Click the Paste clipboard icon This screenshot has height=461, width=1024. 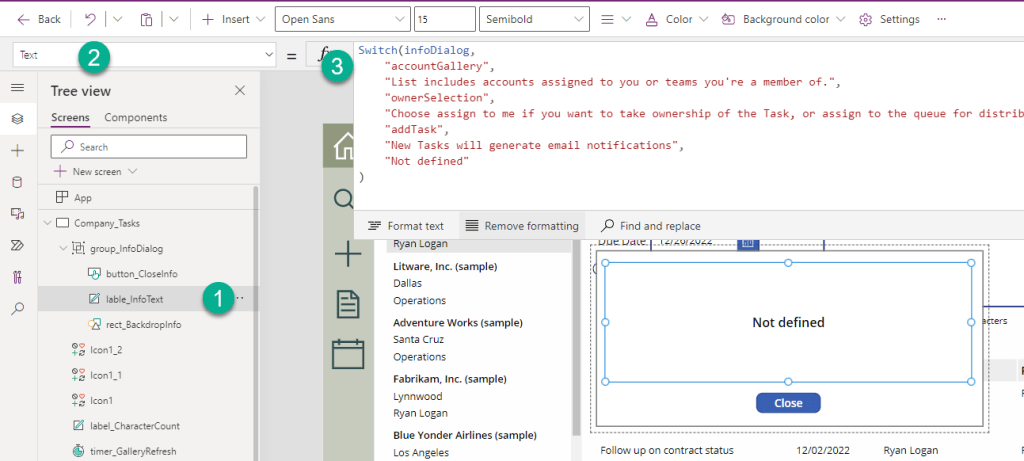pos(146,20)
